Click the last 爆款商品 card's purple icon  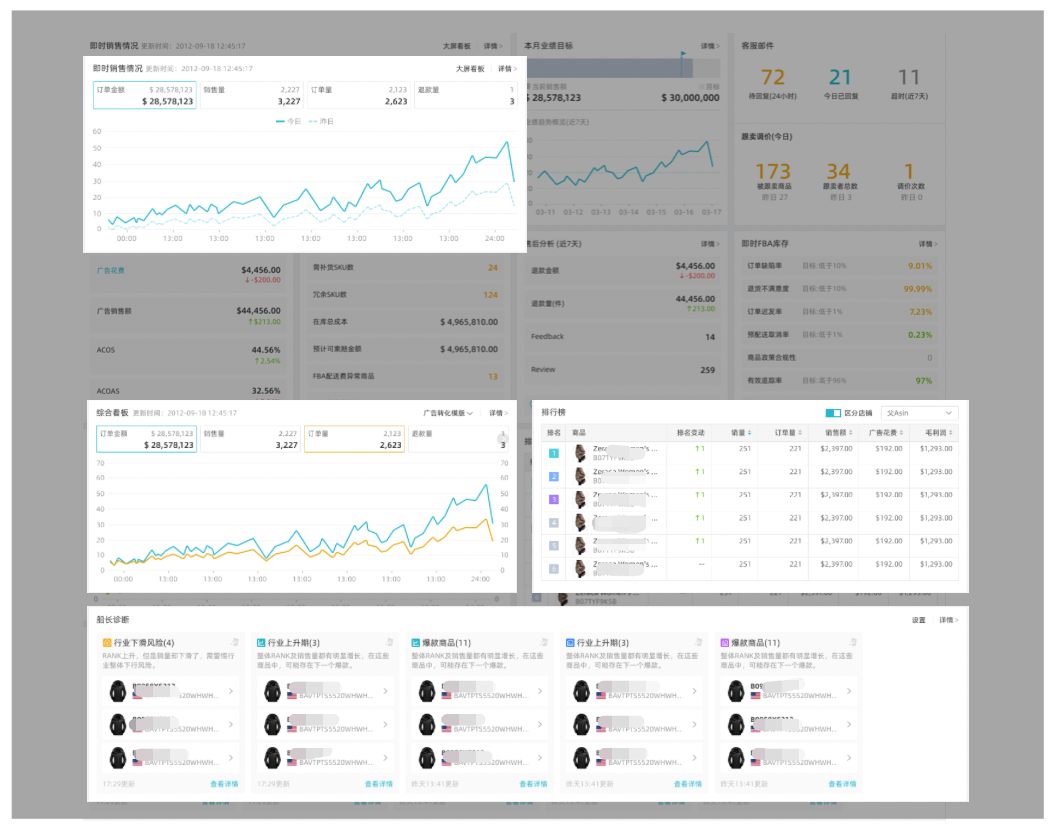724,643
